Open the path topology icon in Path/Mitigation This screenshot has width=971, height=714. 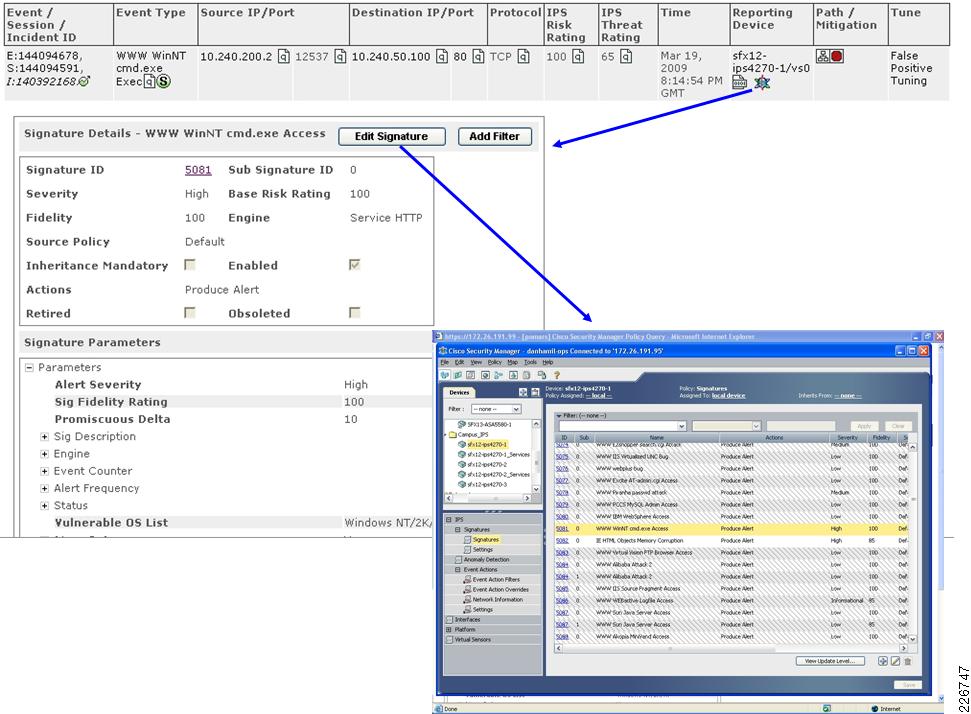[822, 56]
